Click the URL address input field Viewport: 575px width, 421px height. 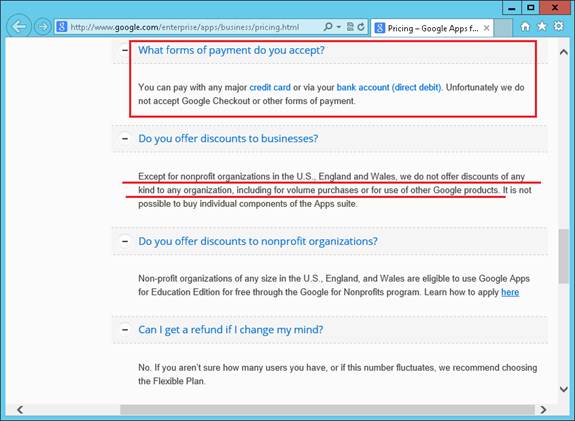(x=195, y=27)
